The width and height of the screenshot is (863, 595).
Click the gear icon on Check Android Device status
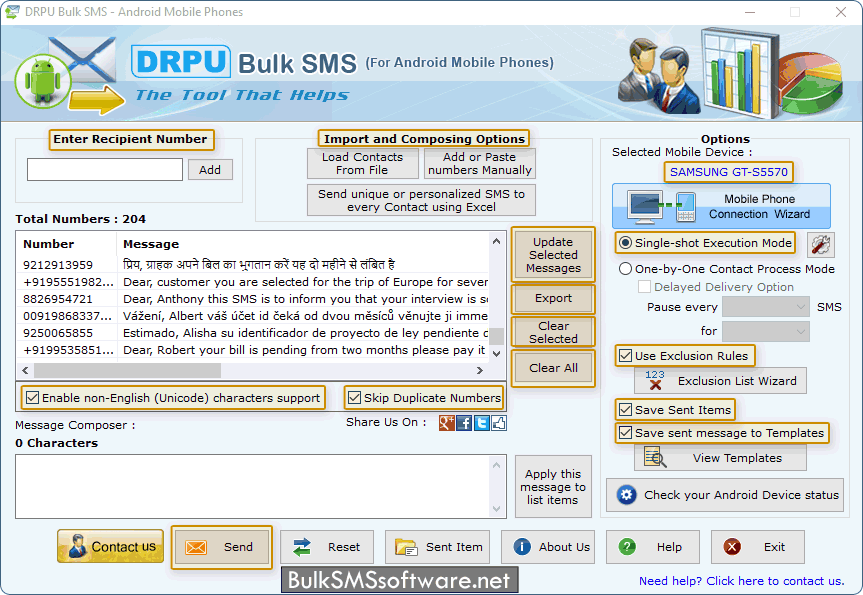point(626,495)
